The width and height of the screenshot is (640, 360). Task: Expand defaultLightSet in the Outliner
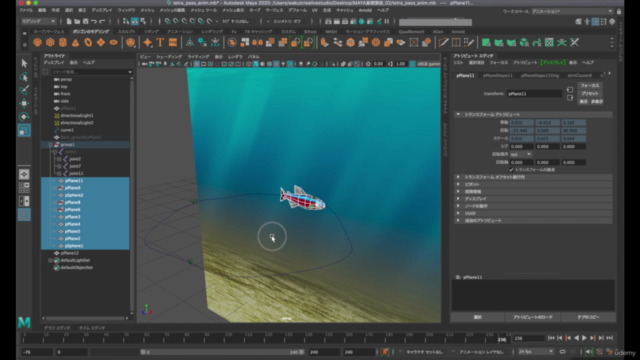pos(51,260)
